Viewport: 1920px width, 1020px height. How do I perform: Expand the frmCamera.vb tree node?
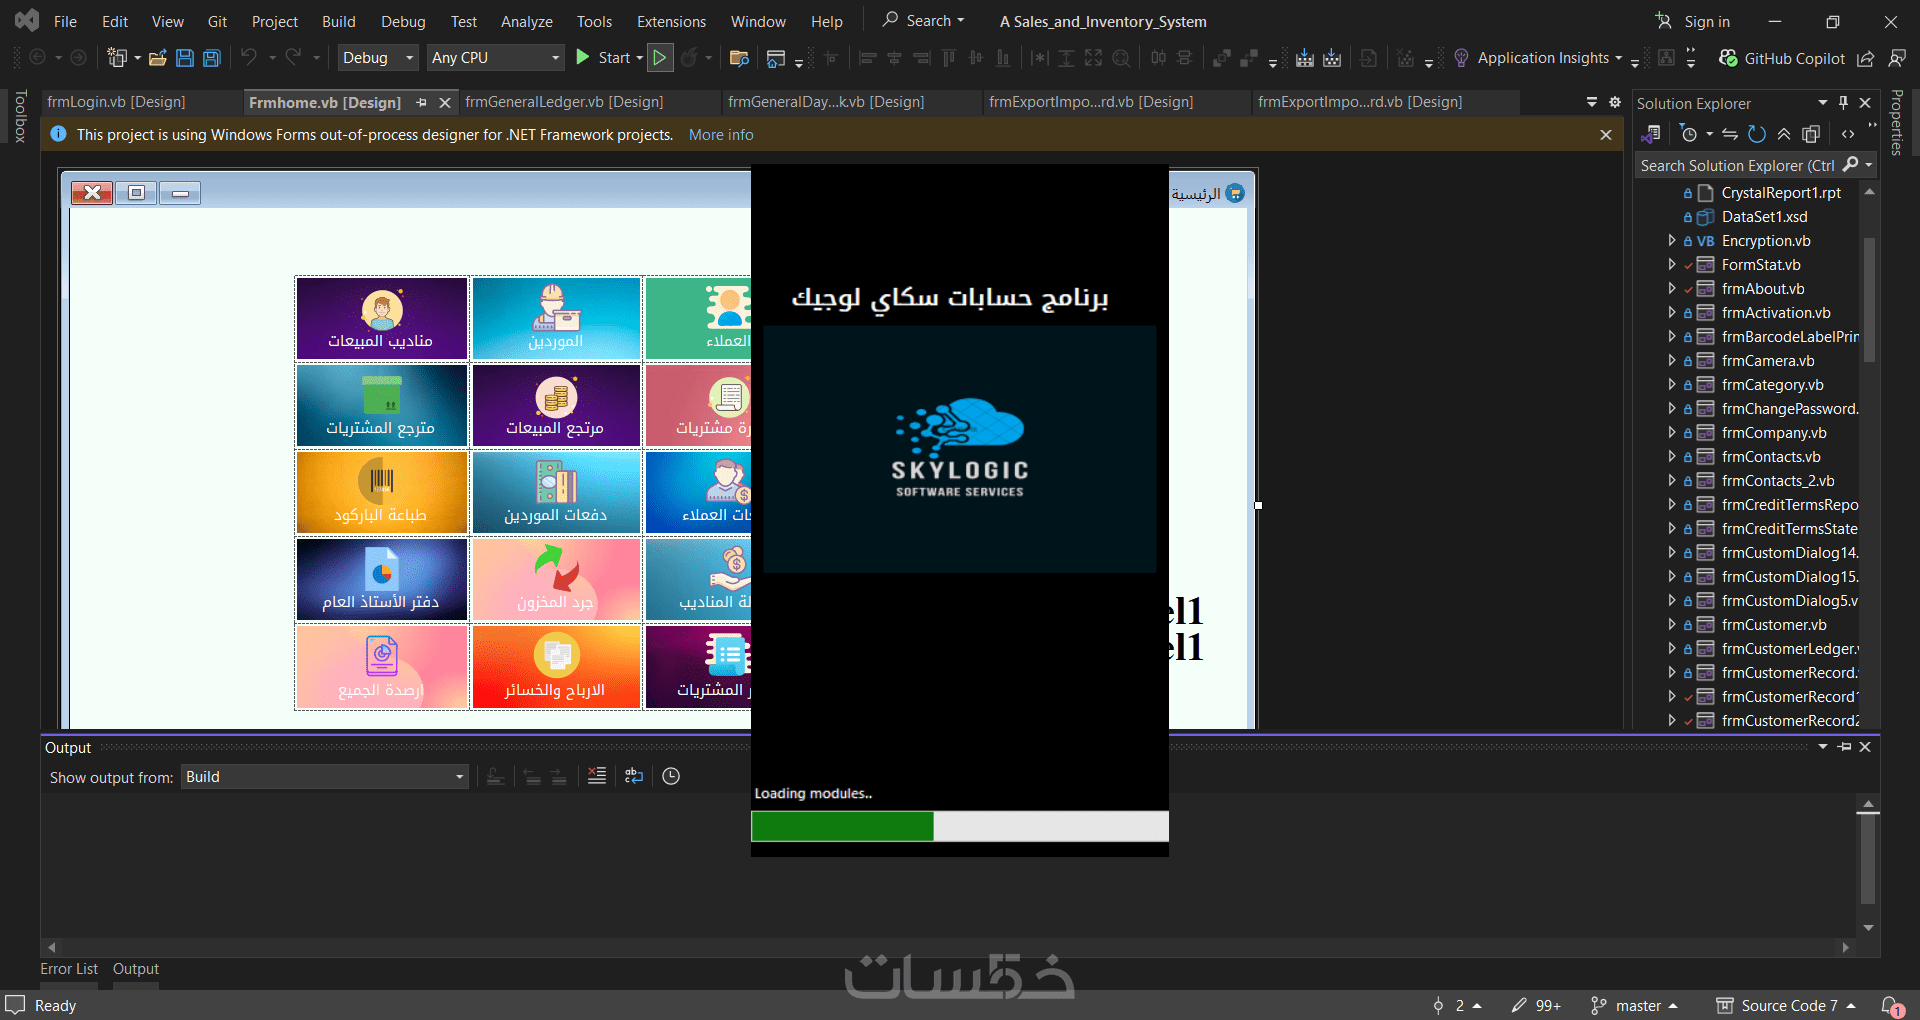[1671, 361]
